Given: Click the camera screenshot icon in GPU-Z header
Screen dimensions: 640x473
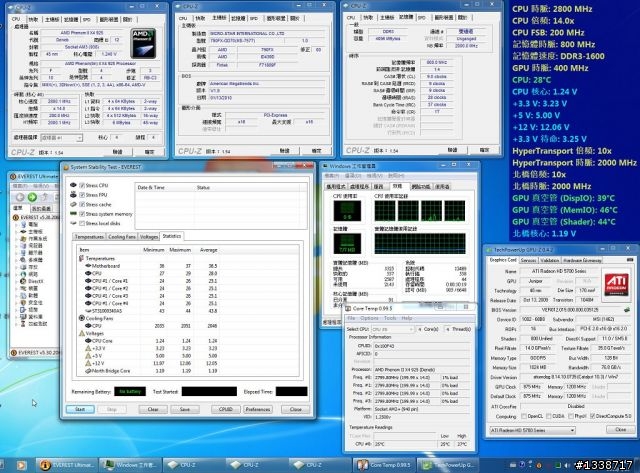Looking at the screenshot, I should coord(630,260).
